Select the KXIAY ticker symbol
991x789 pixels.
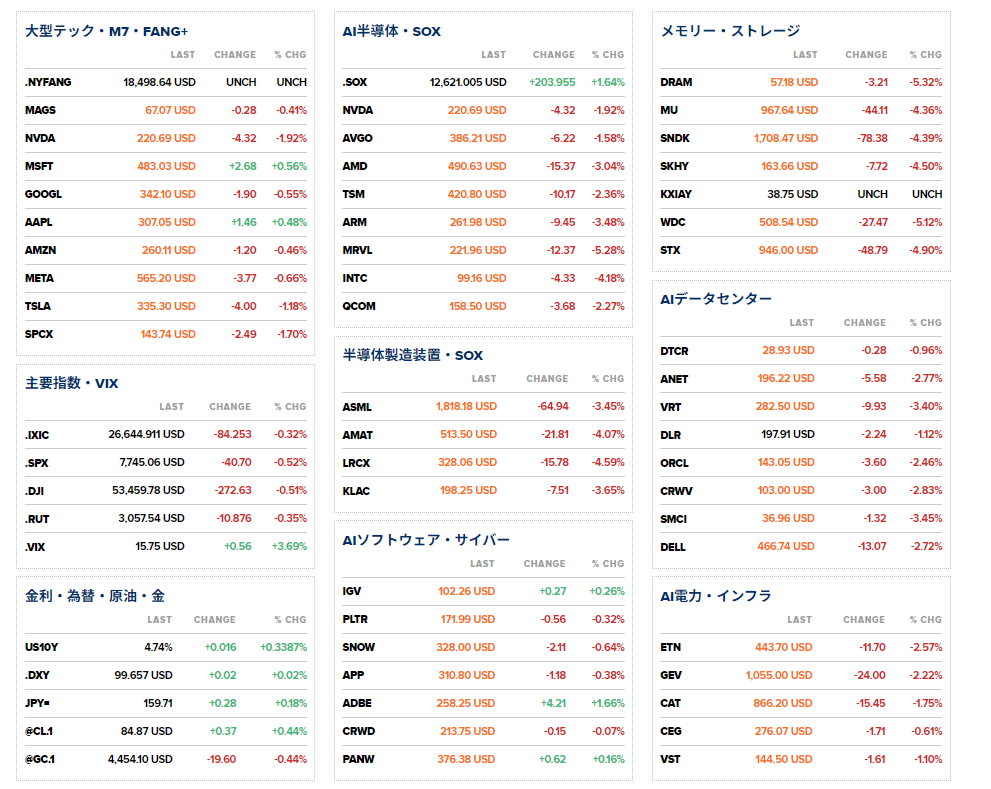click(676, 194)
